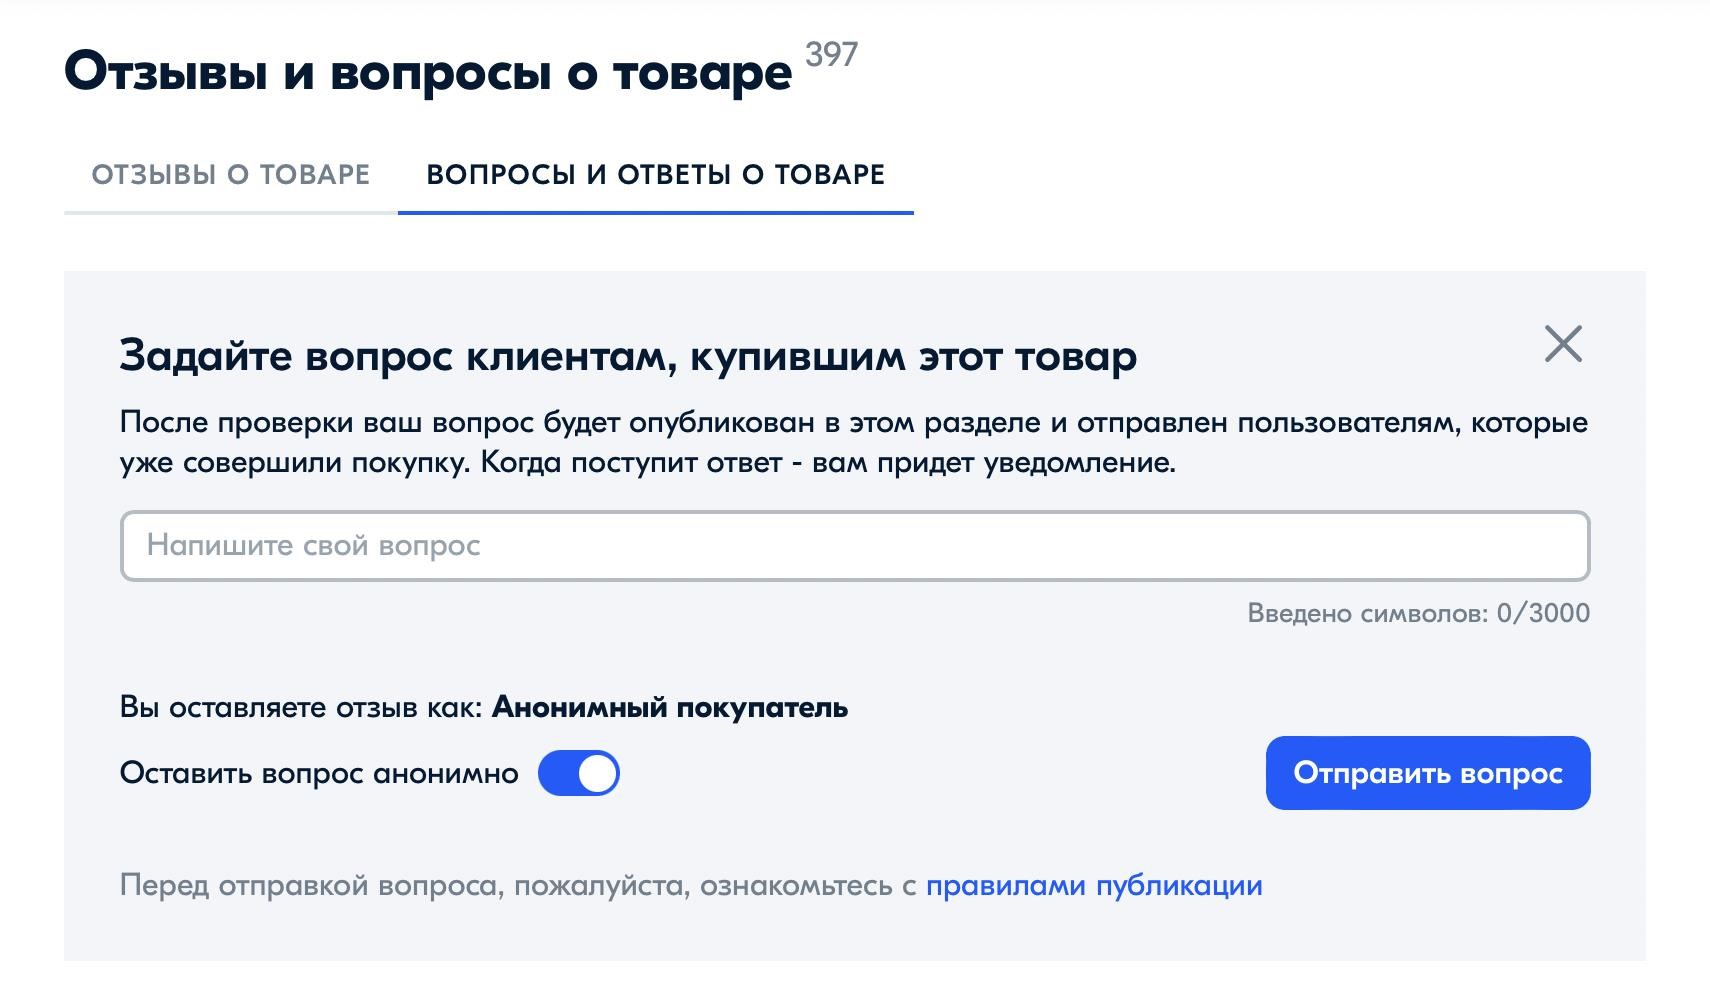This screenshot has width=1710, height=1004.
Task: Click Вы оставляете отзыв как label
Action: [301, 708]
